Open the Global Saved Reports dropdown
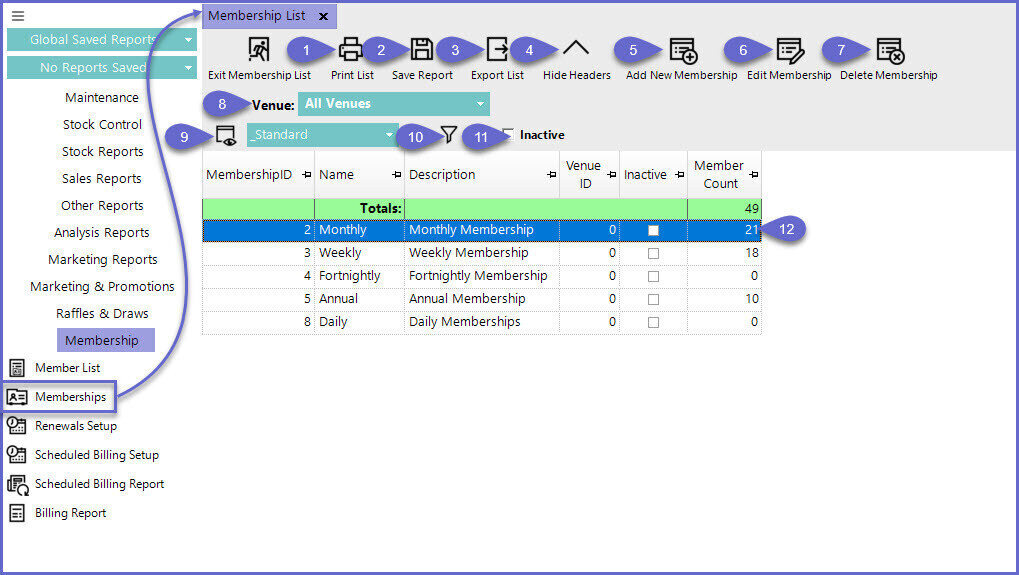Image resolution: width=1019 pixels, height=575 pixels. [101, 40]
